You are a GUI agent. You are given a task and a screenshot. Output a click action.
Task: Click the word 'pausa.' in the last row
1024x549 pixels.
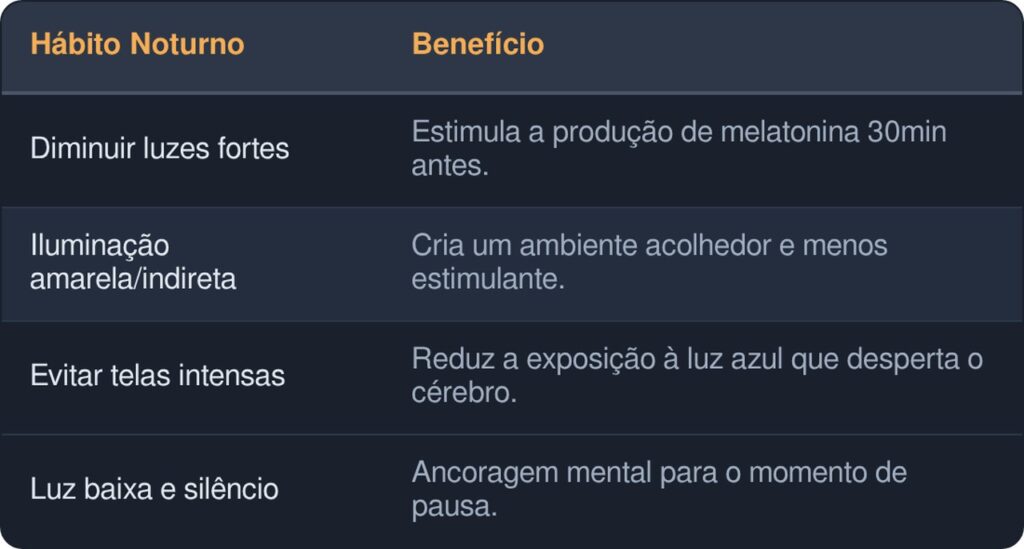(x=454, y=506)
